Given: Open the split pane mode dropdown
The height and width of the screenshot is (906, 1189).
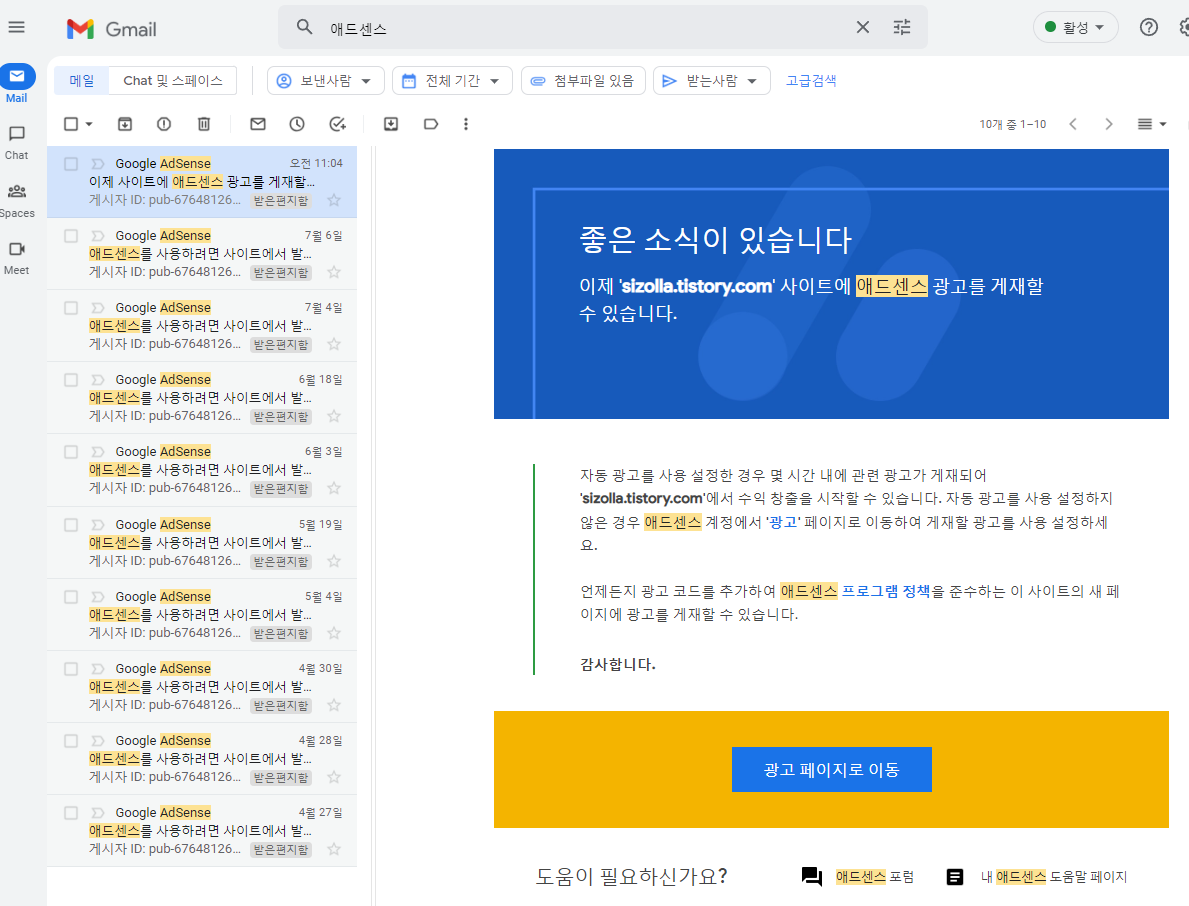Looking at the screenshot, I should point(1152,124).
